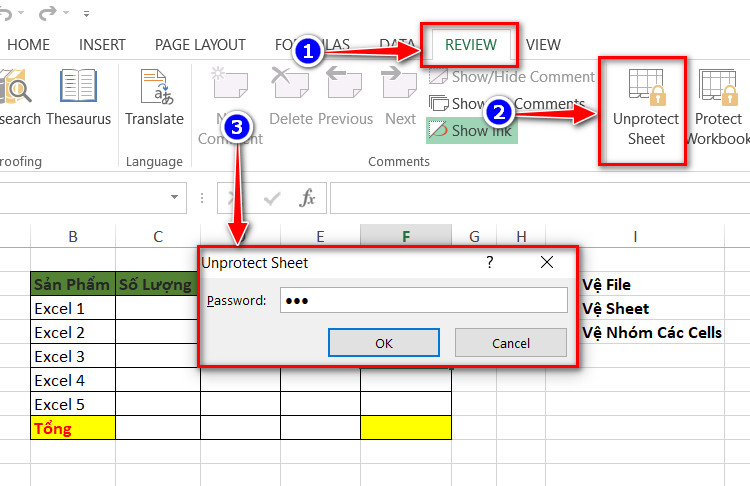Open the Research tool
Screen dimensions: 750x486
17,98
